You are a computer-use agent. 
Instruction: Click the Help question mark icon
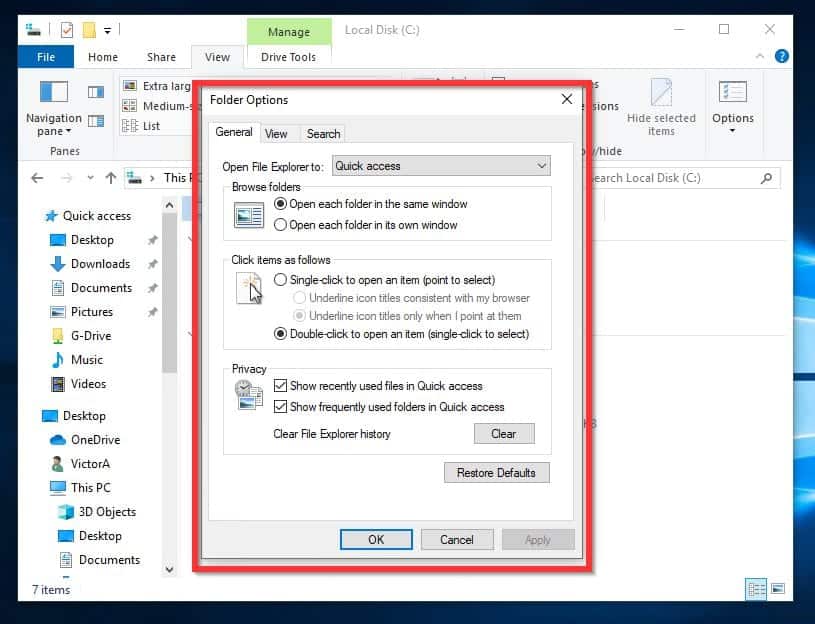point(782,56)
